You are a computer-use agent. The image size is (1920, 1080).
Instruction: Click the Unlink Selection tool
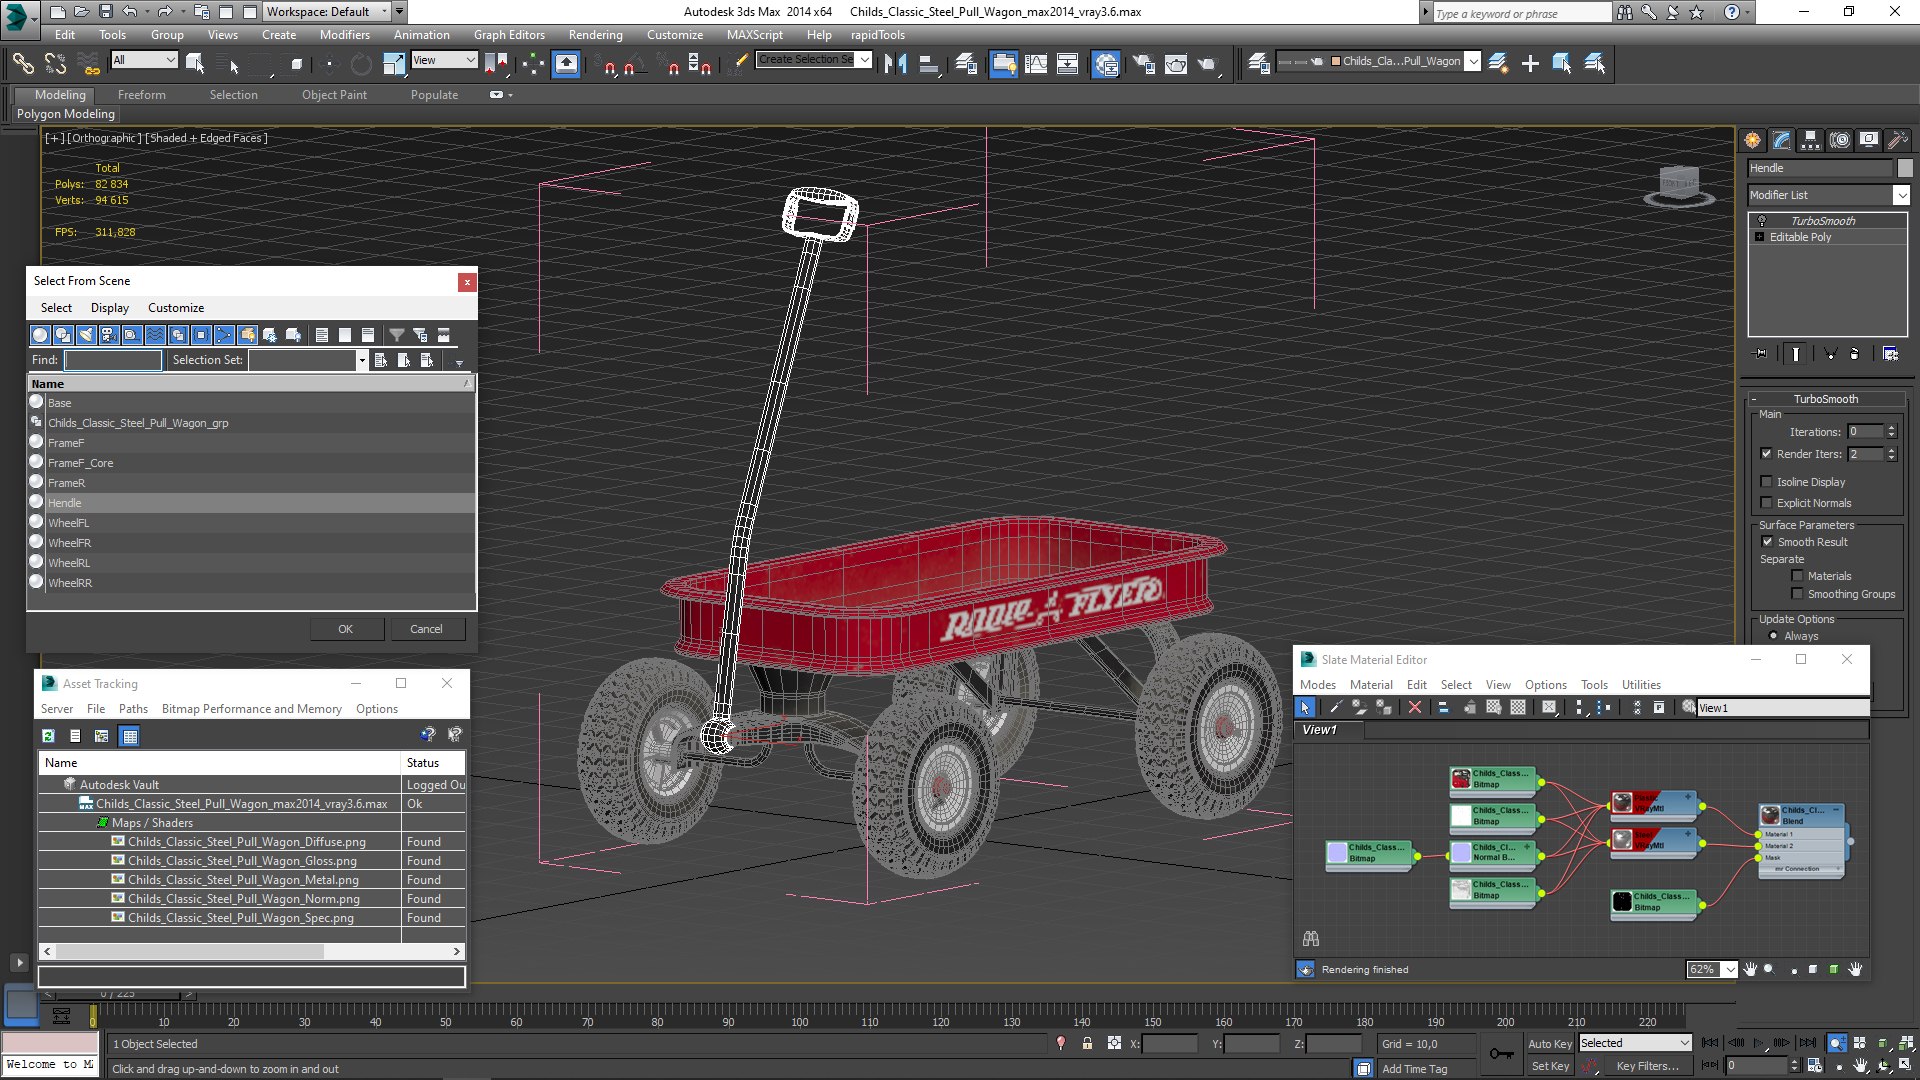coord(55,64)
